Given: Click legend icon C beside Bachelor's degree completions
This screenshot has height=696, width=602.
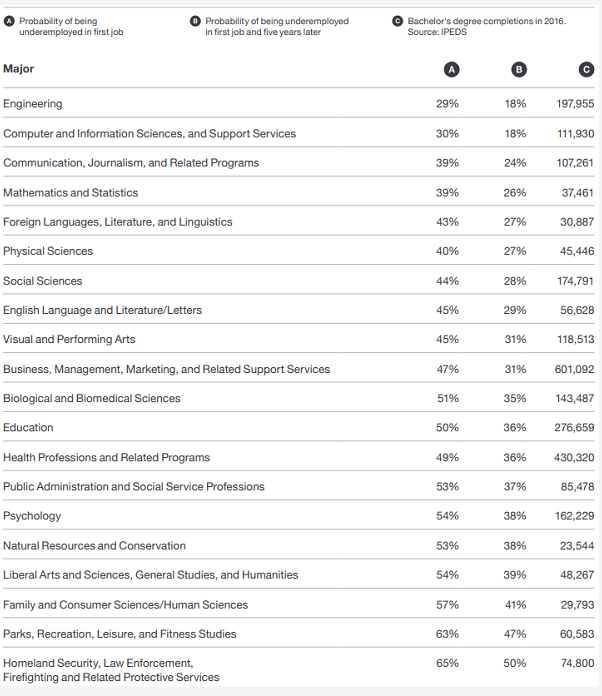Looking at the screenshot, I should [398, 21].
